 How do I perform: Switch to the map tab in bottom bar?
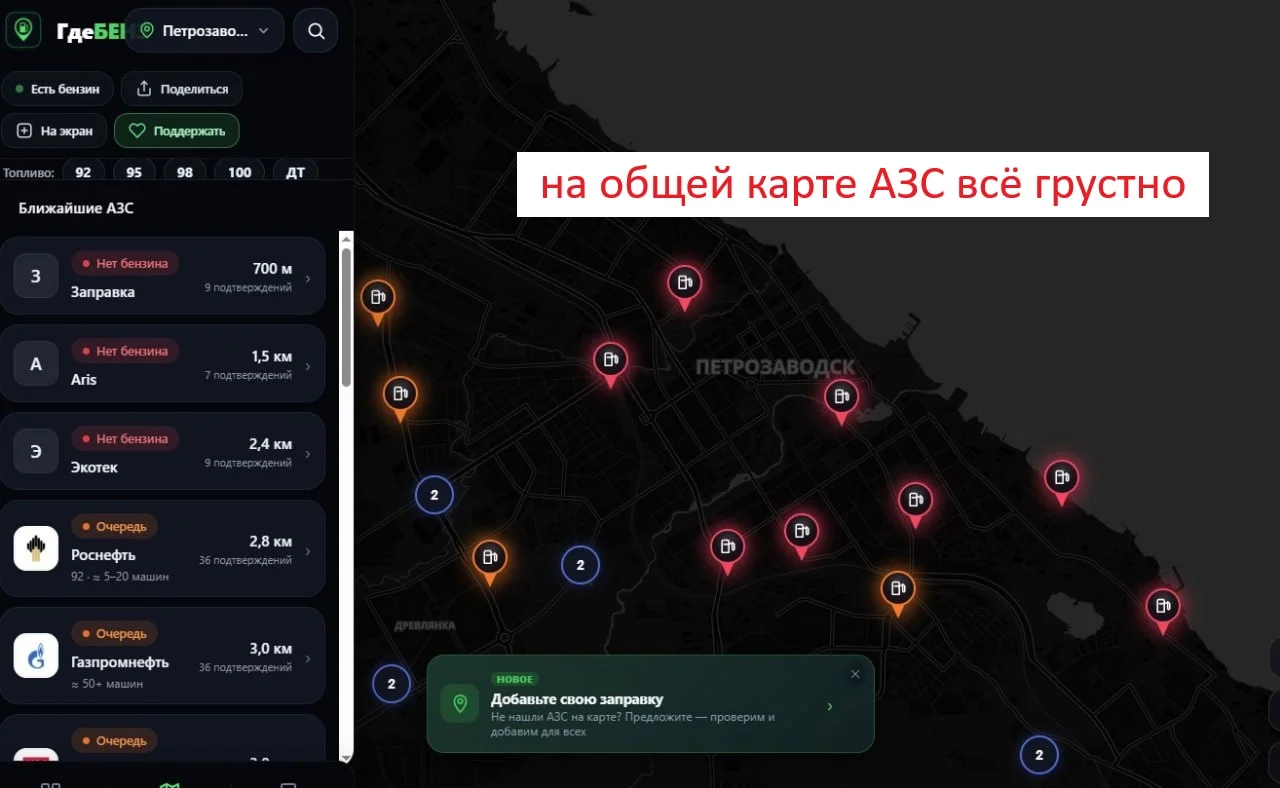169,784
